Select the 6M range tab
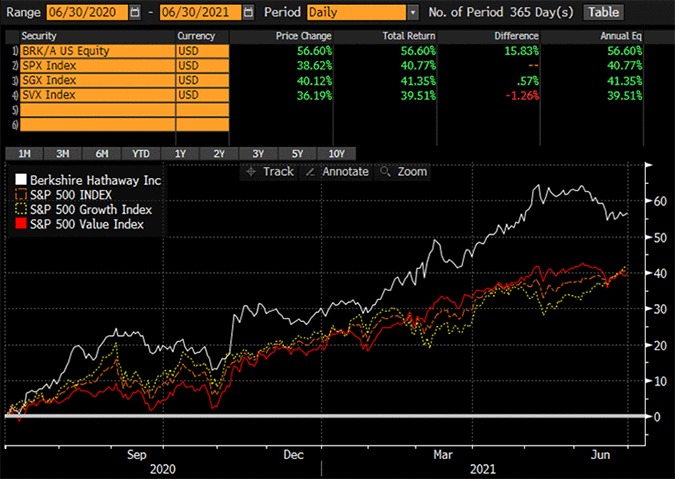 click(102, 154)
